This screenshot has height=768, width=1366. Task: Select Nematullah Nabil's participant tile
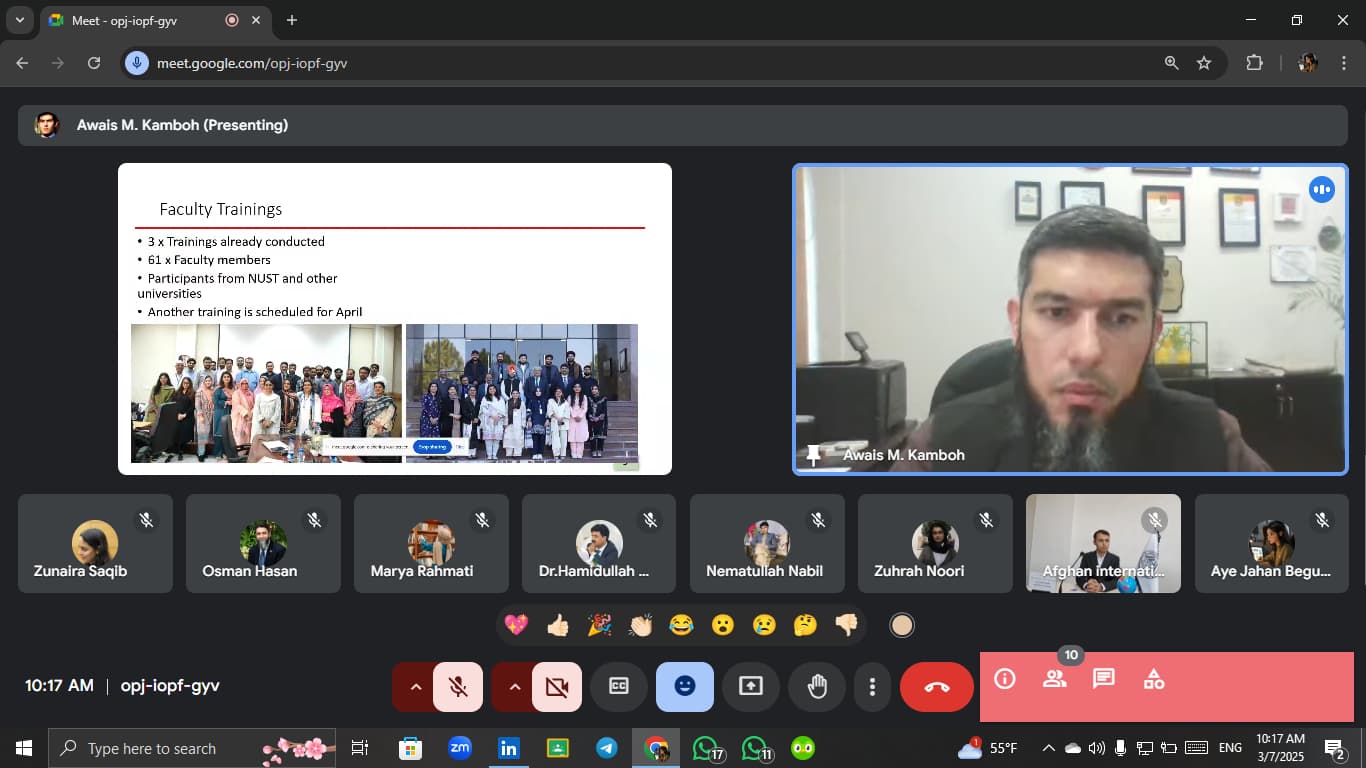[767, 543]
